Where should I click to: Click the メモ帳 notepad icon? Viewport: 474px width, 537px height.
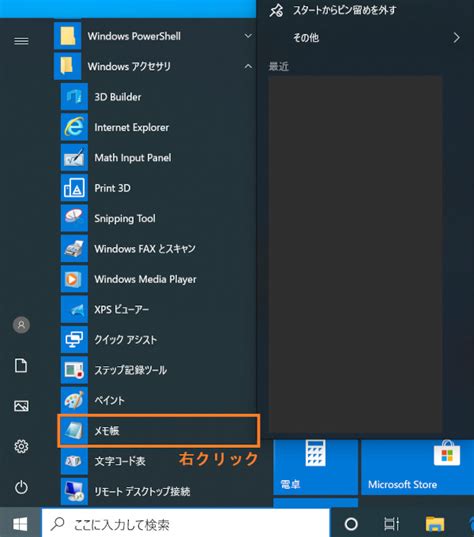(x=74, y=430)
